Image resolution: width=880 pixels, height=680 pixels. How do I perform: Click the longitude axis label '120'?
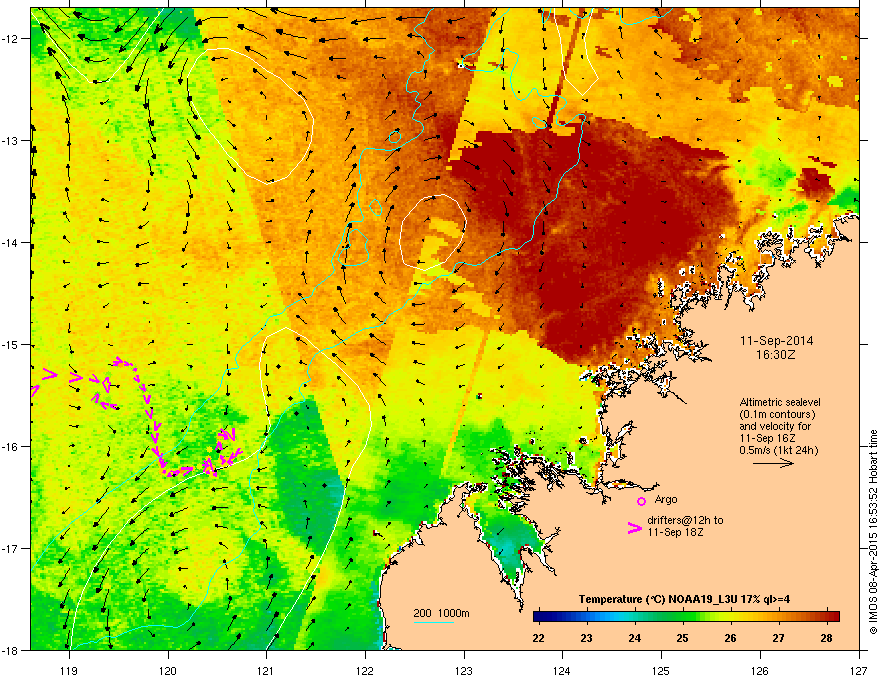point(168,670)
